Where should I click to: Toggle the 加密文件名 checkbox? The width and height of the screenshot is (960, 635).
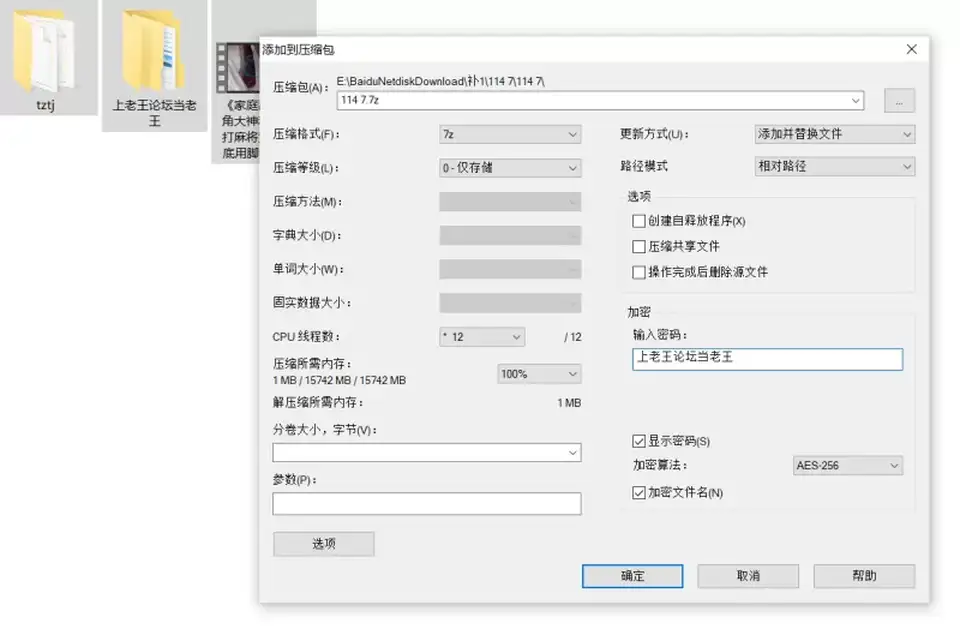[x=639, y=493]
